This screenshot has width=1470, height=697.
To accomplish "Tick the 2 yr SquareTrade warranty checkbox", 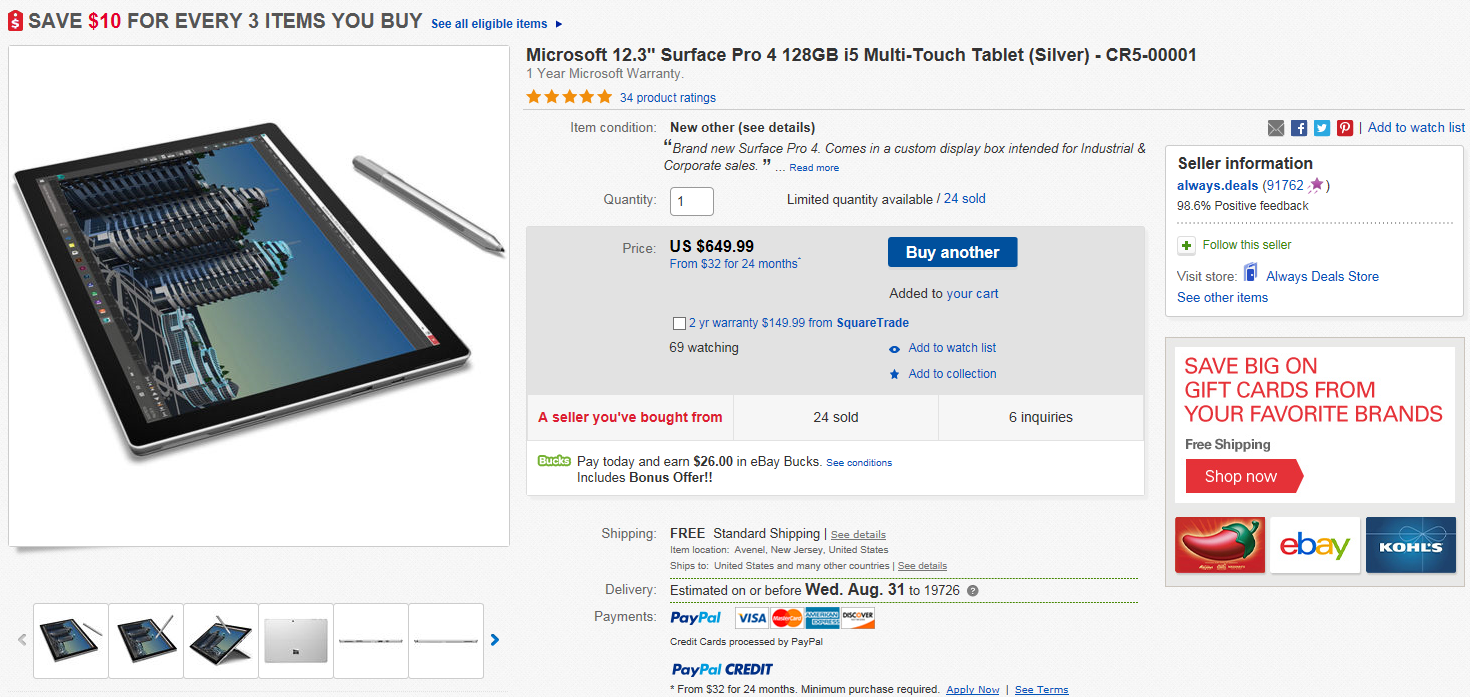I will [x=680, y=323].
